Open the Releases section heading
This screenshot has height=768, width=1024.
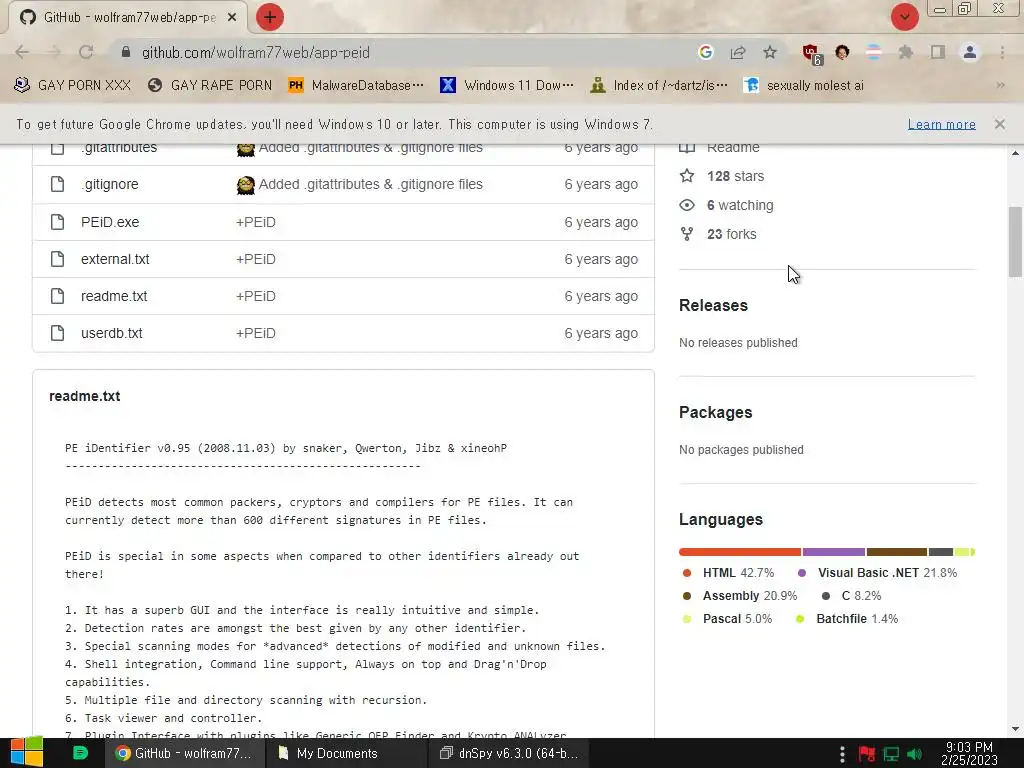click(713, 305)
